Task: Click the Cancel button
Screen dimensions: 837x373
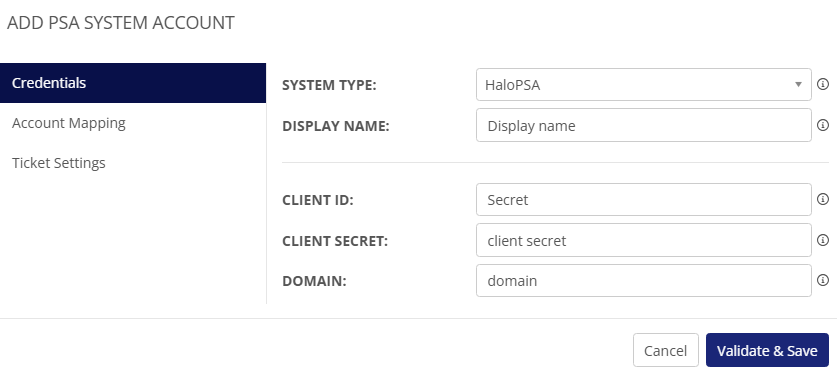Action: [x=666, y=350]
